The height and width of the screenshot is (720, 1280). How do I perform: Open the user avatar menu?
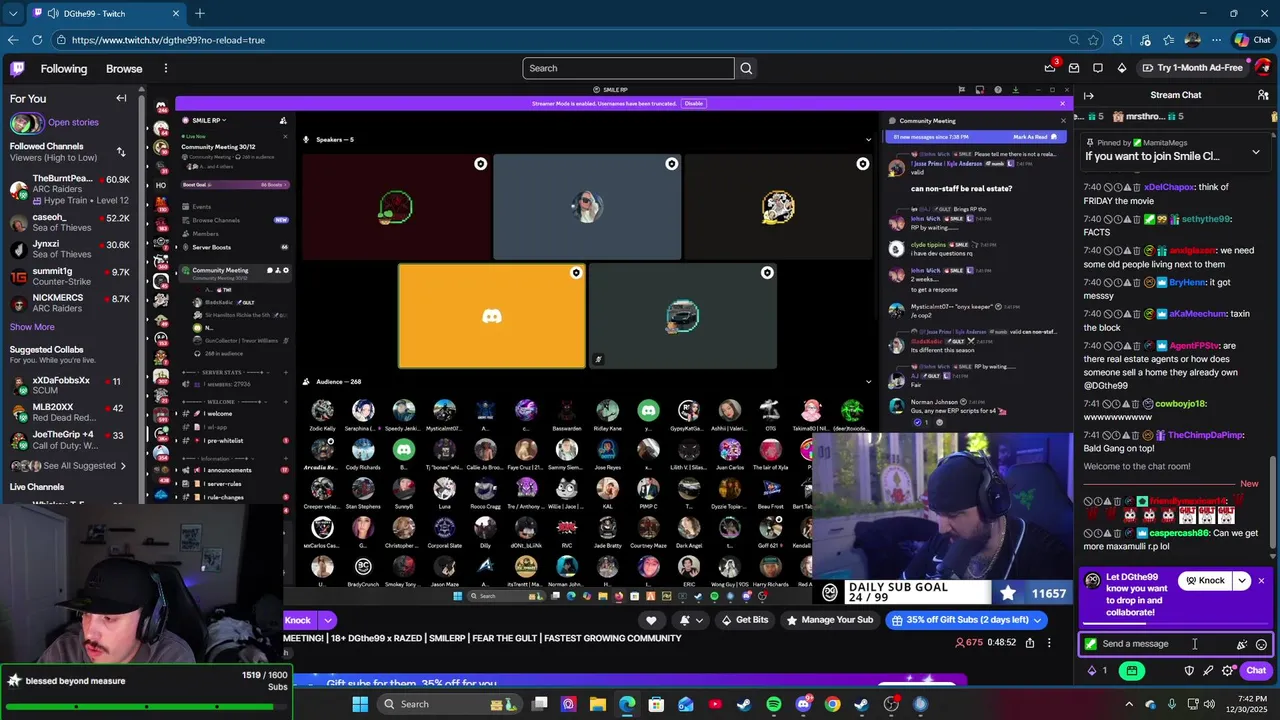[x=1263, y=68]
